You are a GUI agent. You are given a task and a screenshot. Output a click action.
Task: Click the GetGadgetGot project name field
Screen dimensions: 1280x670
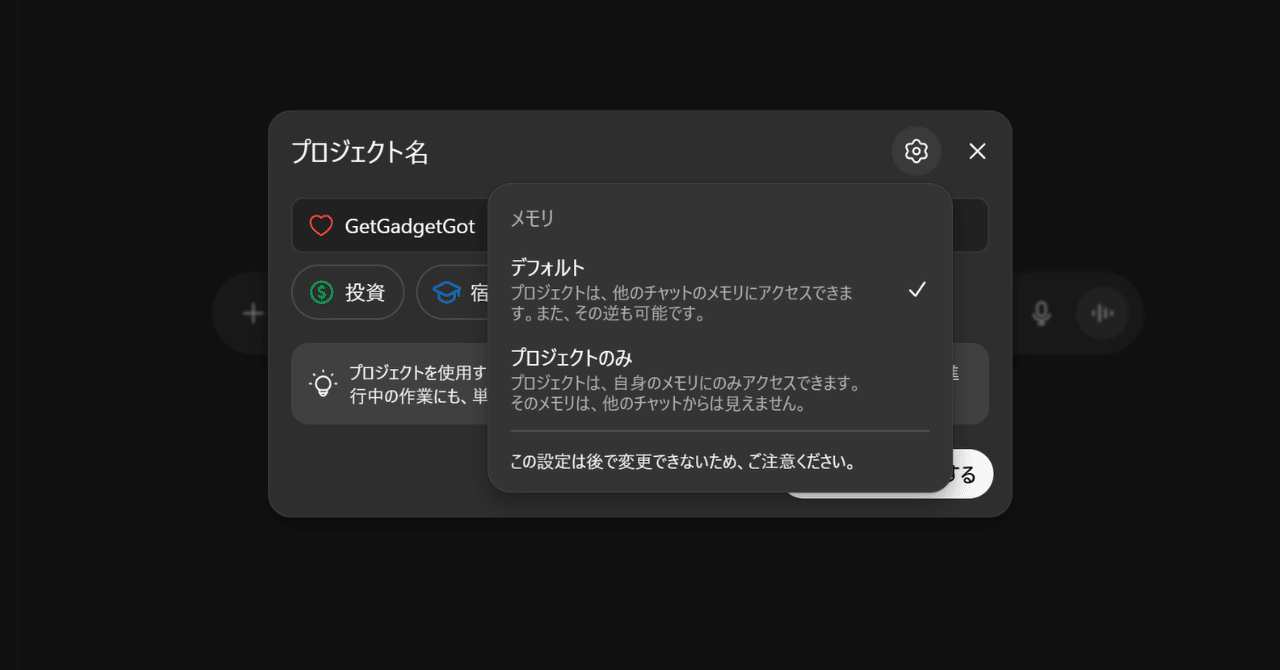(x=410, y=226)
